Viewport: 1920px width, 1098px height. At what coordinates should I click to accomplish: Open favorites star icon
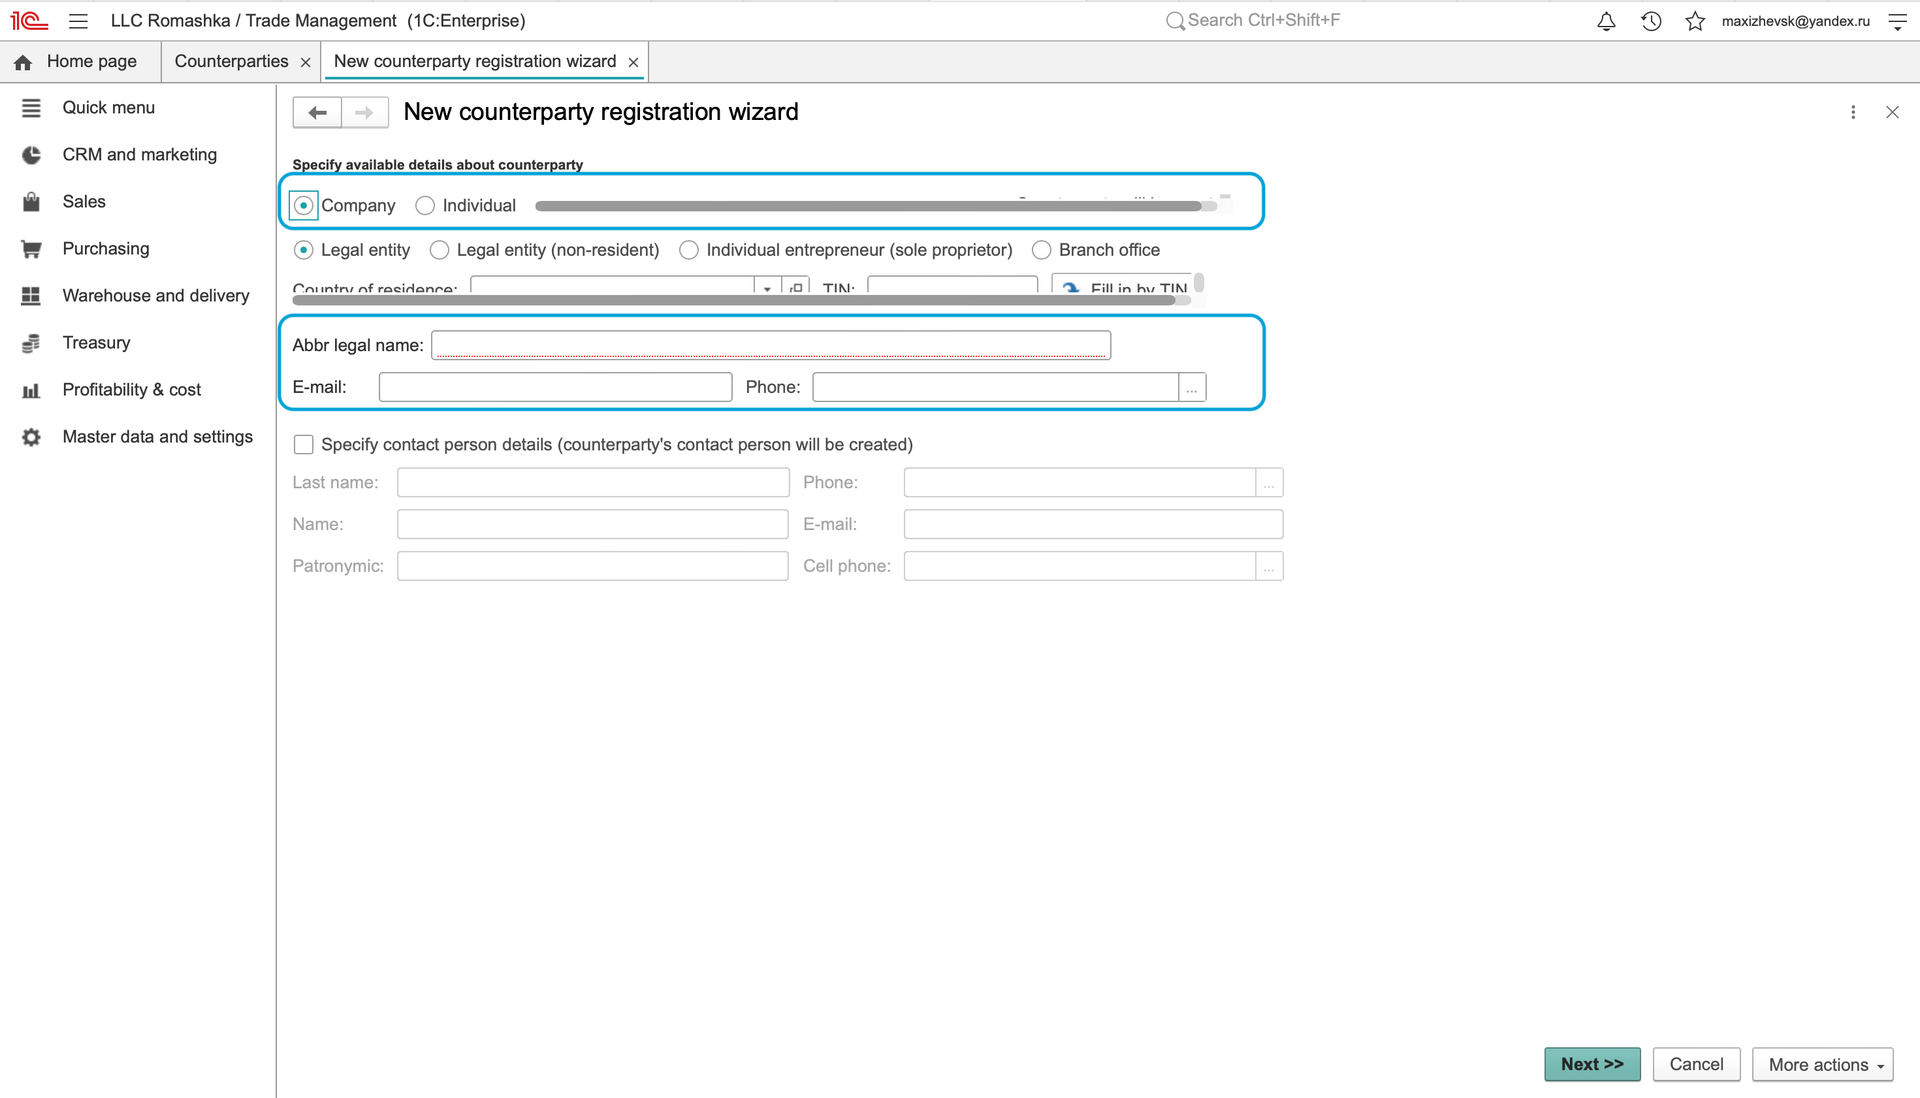click(1695, 21)
